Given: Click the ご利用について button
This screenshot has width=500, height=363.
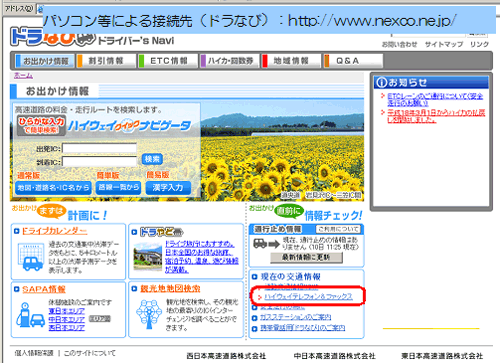Looking at the screenshot, I should [x=338, y=229].
